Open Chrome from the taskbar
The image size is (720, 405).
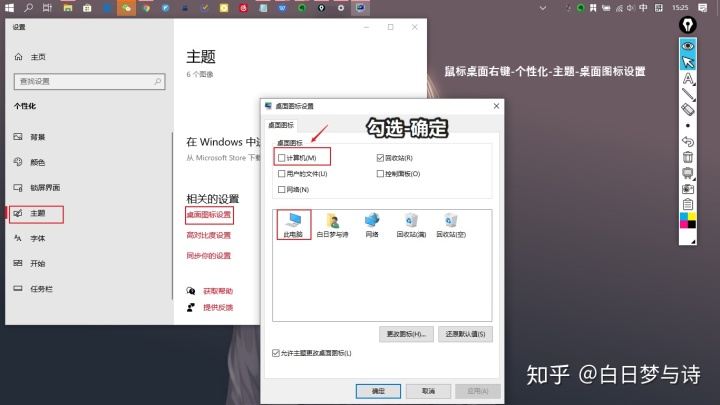tap(146, 8)
